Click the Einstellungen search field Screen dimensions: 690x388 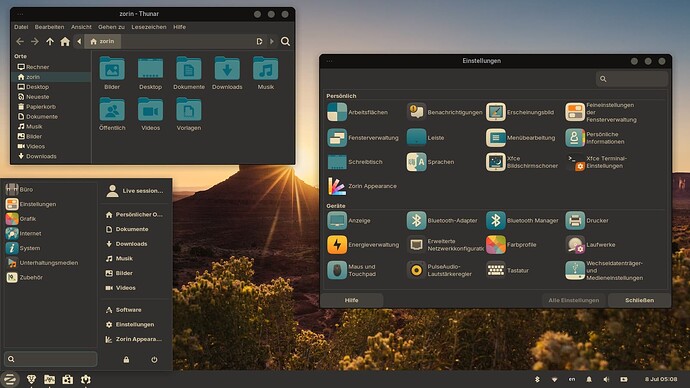point(631,79)
